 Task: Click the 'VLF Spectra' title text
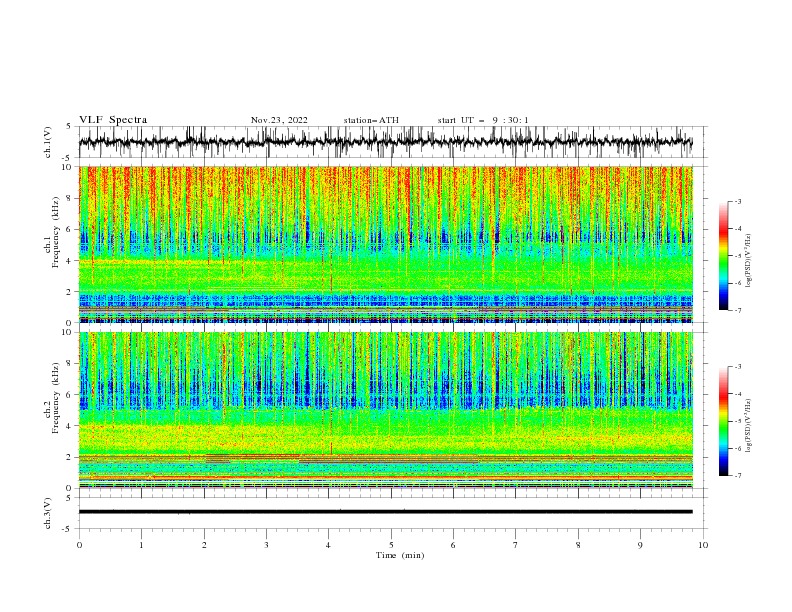[113, 120]
